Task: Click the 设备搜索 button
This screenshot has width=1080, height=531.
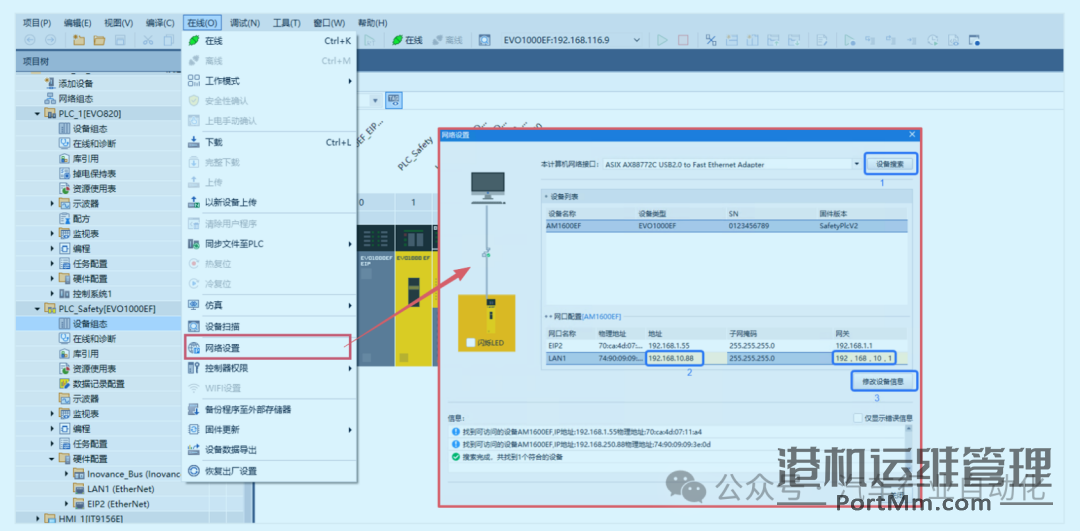Action: tap(891, 165)
